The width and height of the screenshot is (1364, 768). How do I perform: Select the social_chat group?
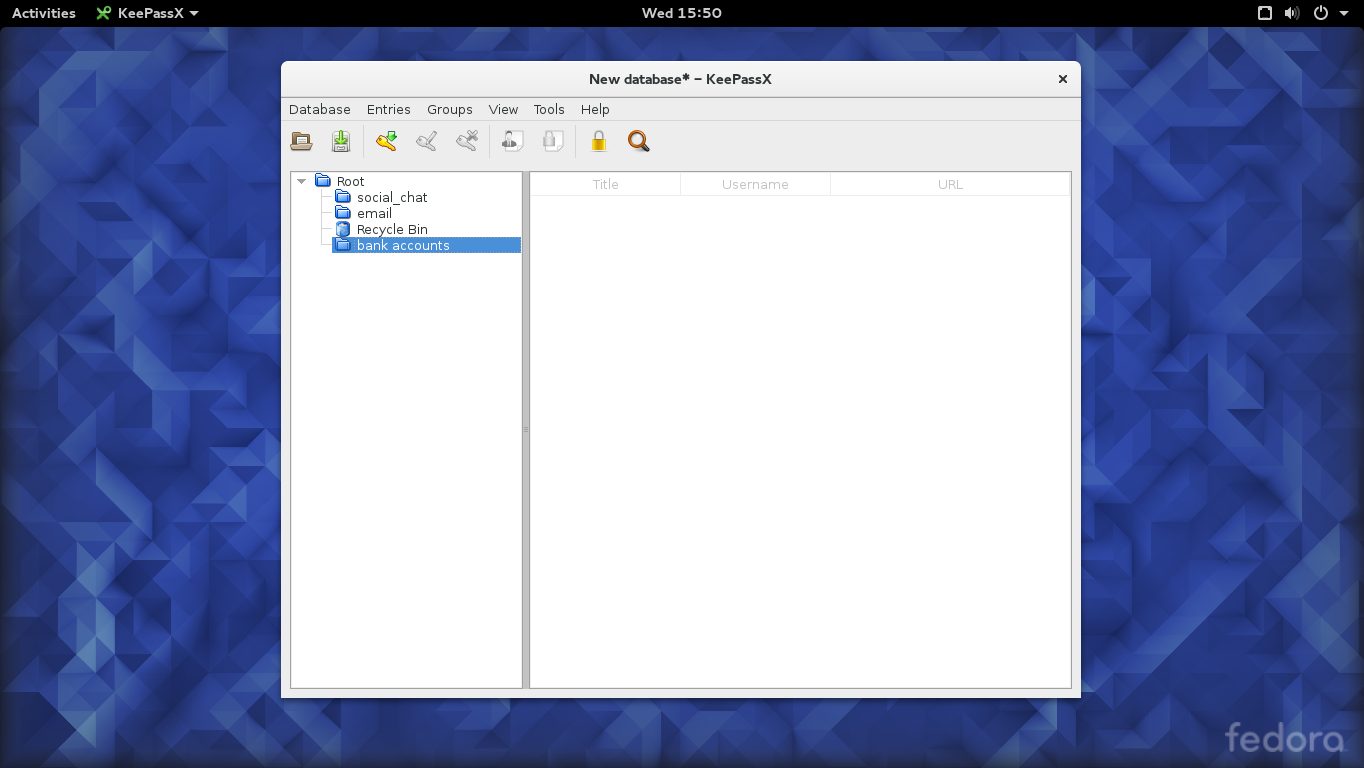(x=392, y=197)
